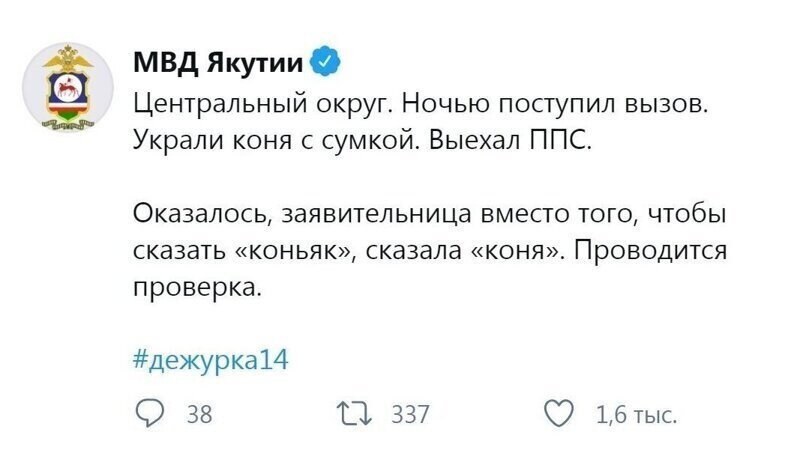Click the golden double-headed eagle in avatar
This screenshot has width=800, height=456.
(x=68, y=59)
